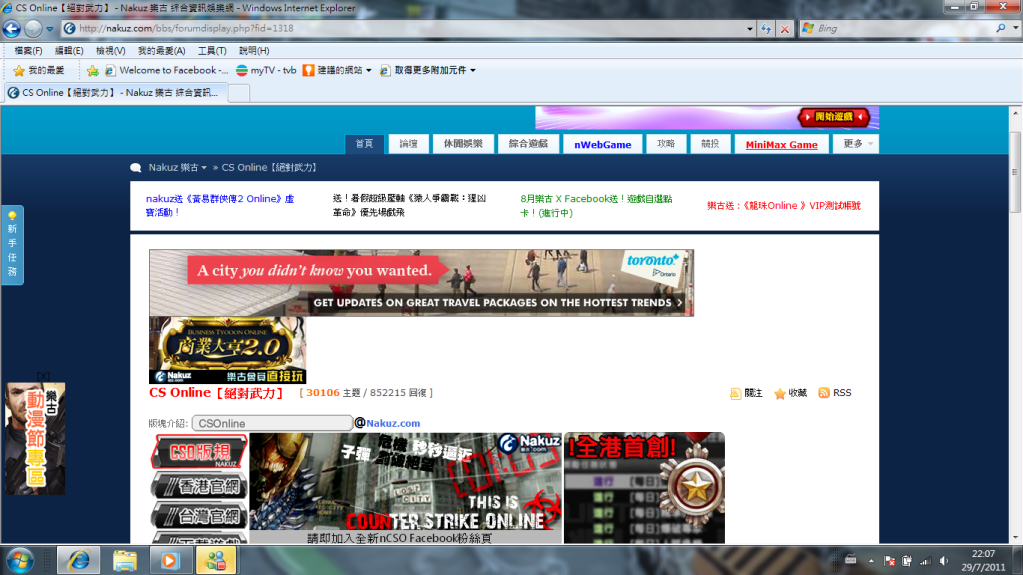Click the CS Online【絕對武力】forum title
This screenshot has height=575, width=1023.
click(217, 393)
